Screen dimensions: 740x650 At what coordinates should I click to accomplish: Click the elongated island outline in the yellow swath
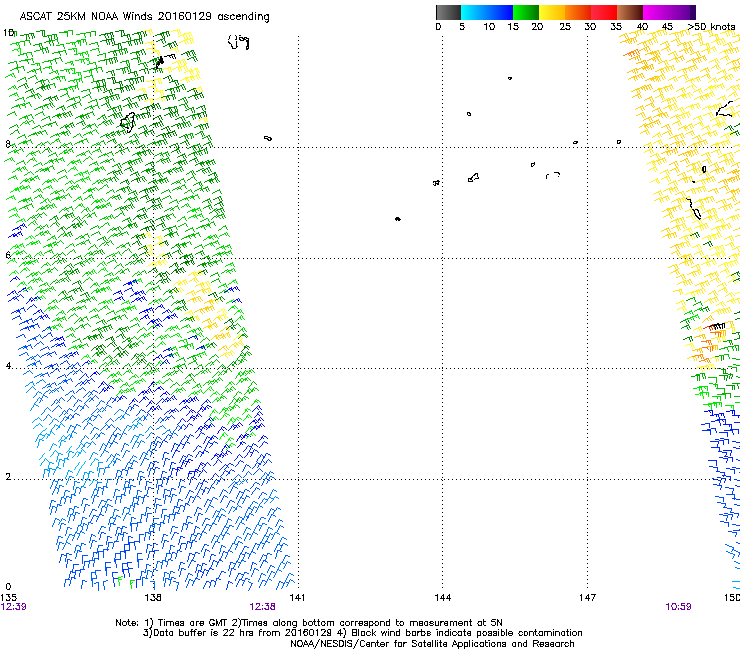pyautogui.click(x=694, y=209)
